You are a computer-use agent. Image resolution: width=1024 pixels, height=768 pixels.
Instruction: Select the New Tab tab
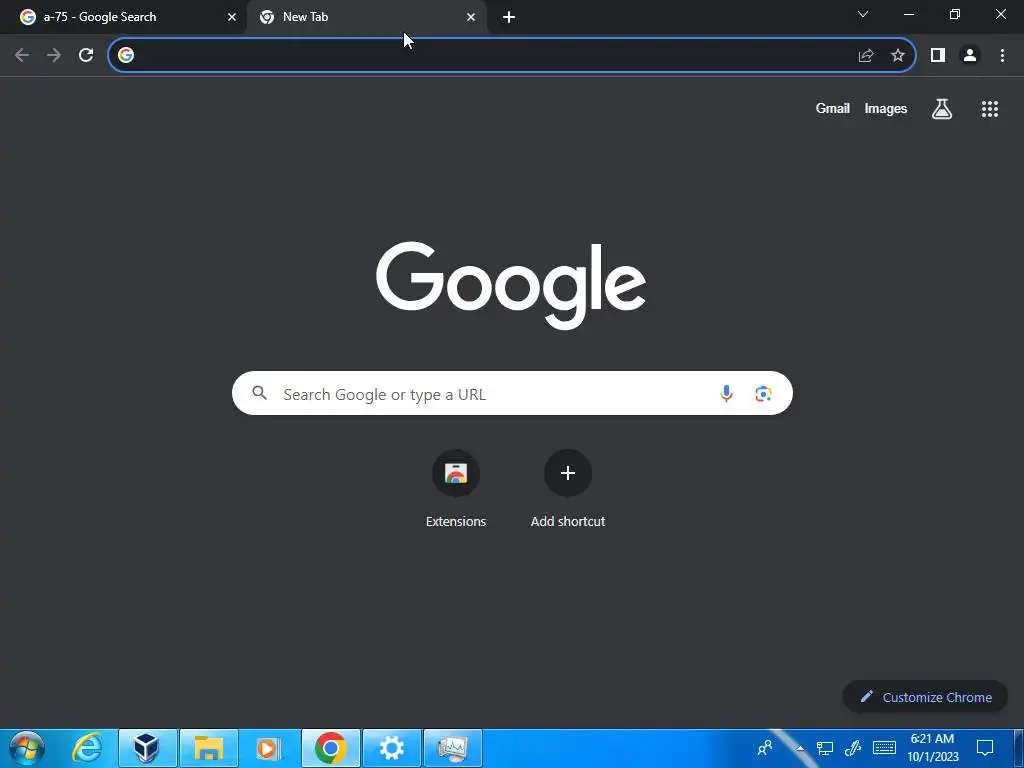coord(367,18)
